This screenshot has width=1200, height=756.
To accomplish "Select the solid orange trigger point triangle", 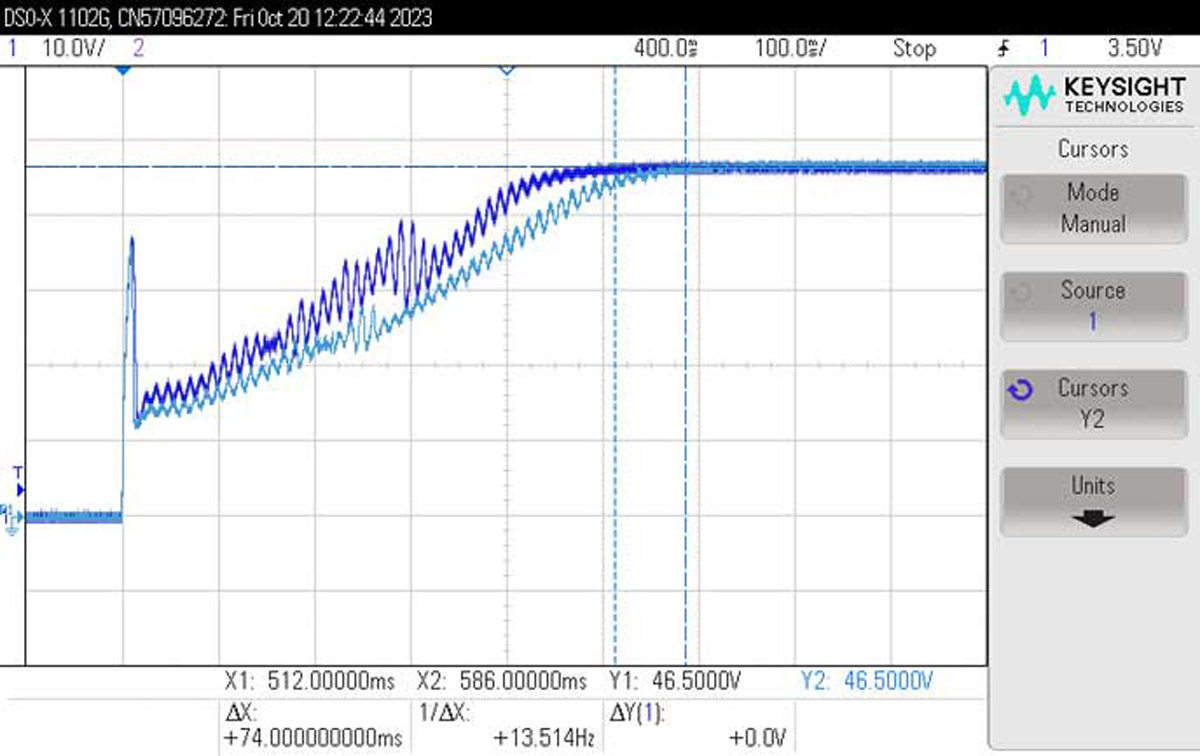I will [123, 71].
